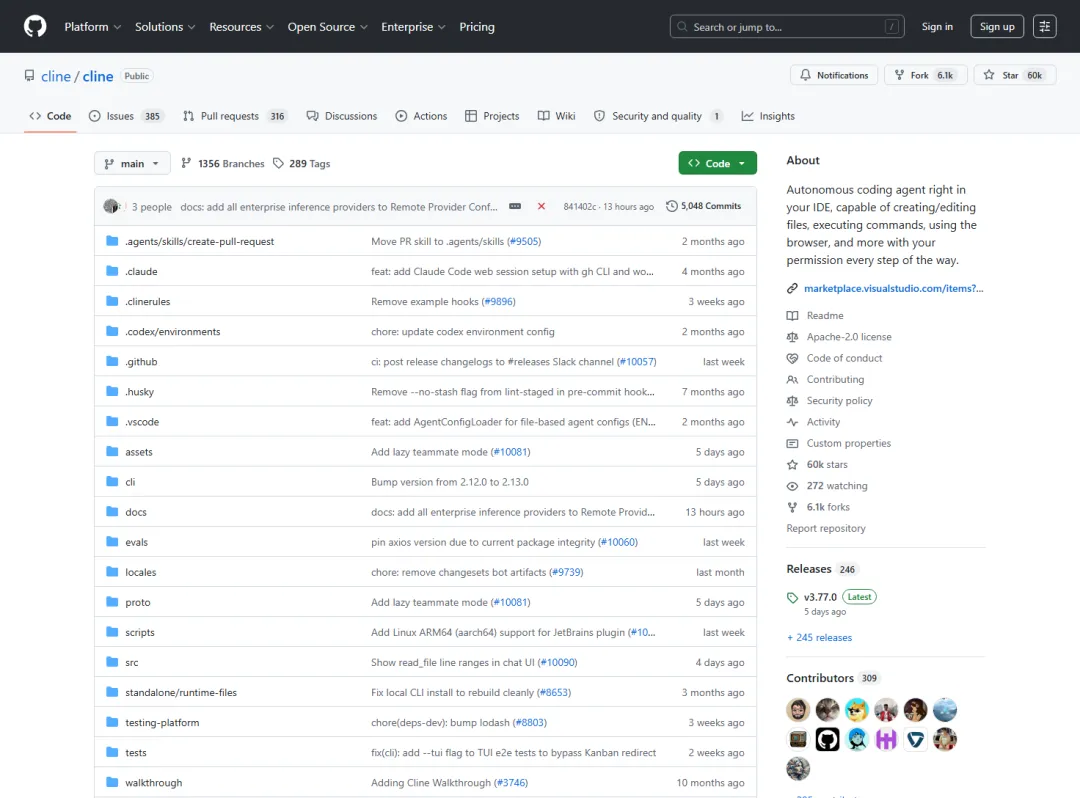Open the + 245 releases link
This screenshot has height=798, width=1080.
pyautogui.click(x=820, y=638)
